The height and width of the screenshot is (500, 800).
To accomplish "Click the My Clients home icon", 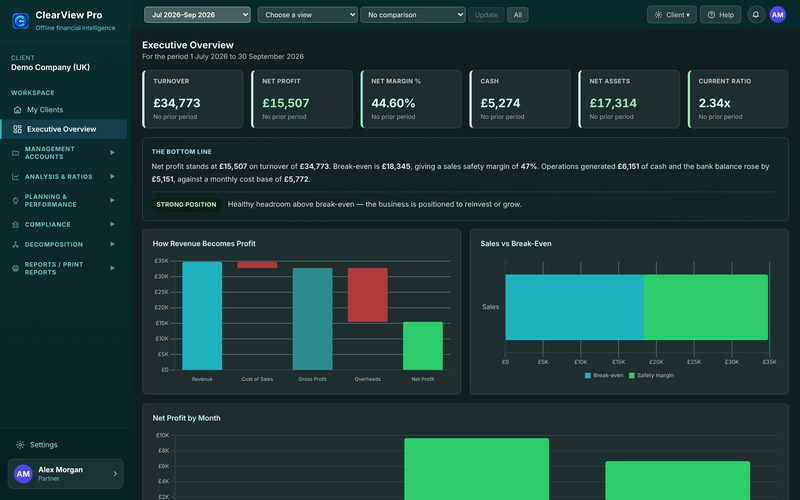I will (x=17, y=110).
